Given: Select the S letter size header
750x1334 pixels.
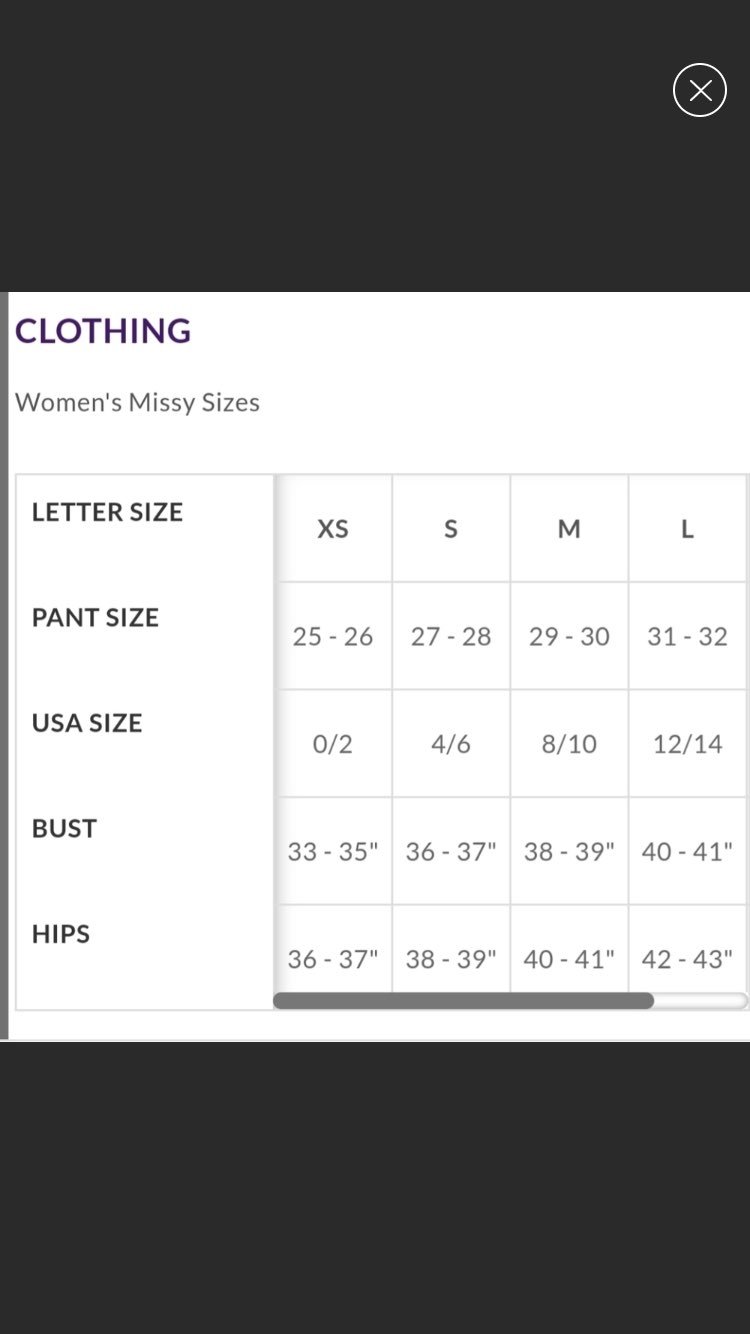Looking at the screenshot, I should [451, 529].
